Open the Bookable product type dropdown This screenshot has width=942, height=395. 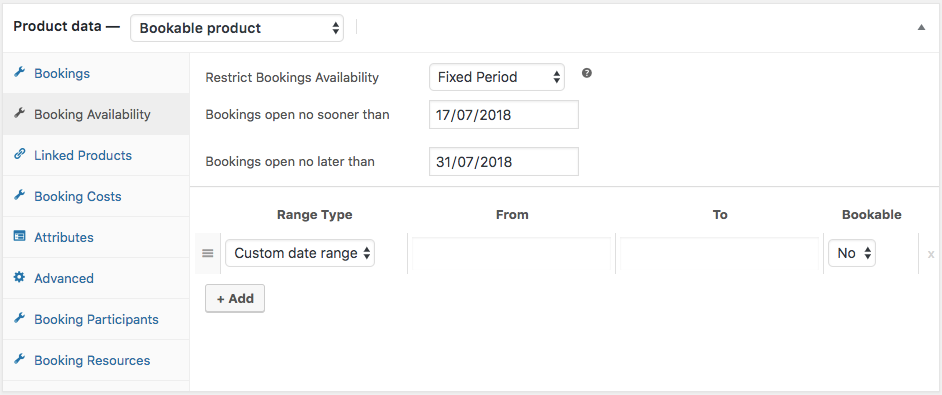[237, 28]
